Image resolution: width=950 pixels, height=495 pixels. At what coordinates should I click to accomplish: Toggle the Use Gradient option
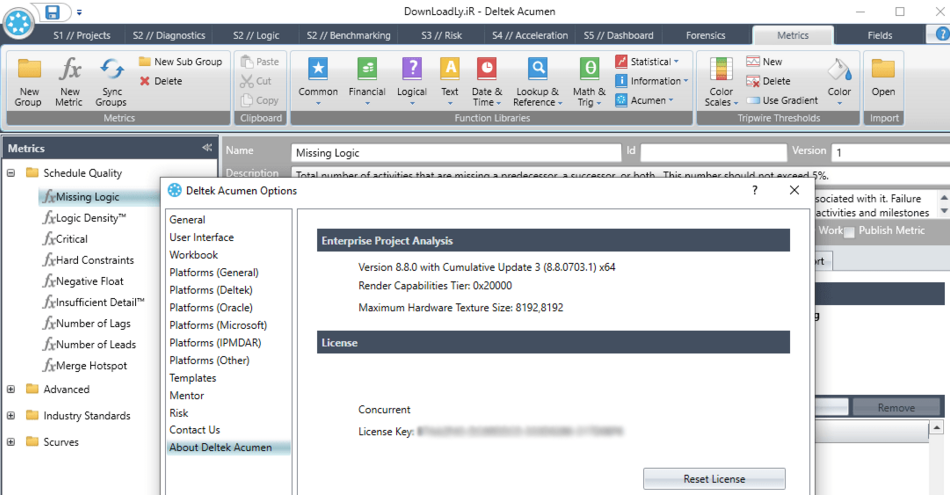pyautogui.click(x=783, y=100)
